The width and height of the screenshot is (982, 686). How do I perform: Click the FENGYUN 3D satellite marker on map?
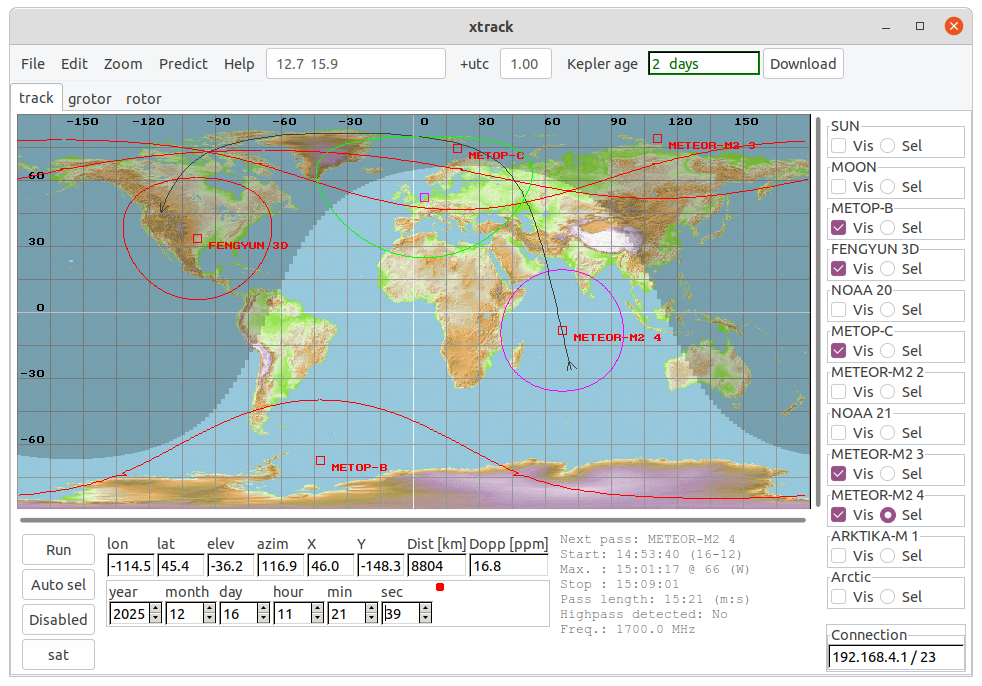197,238
